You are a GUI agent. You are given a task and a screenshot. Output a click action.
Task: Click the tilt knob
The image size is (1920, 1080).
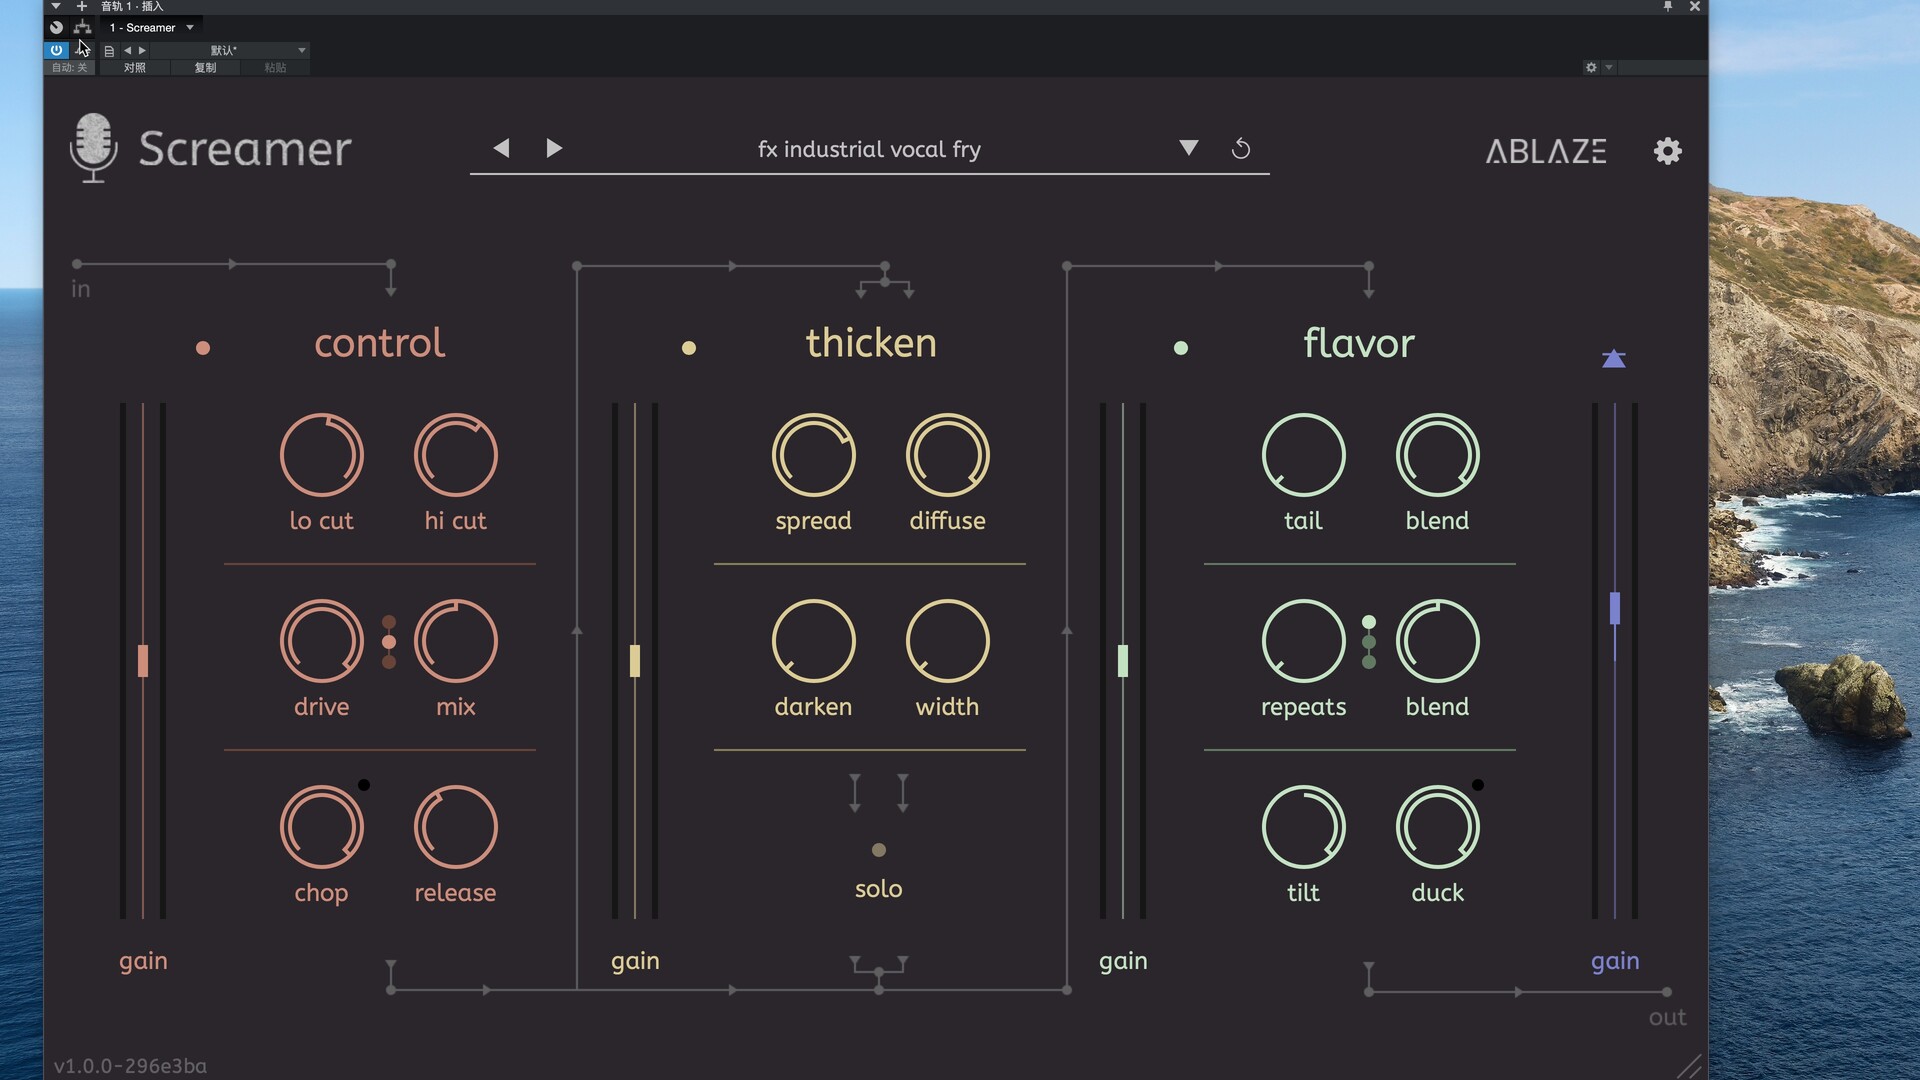pos(1303,827)
